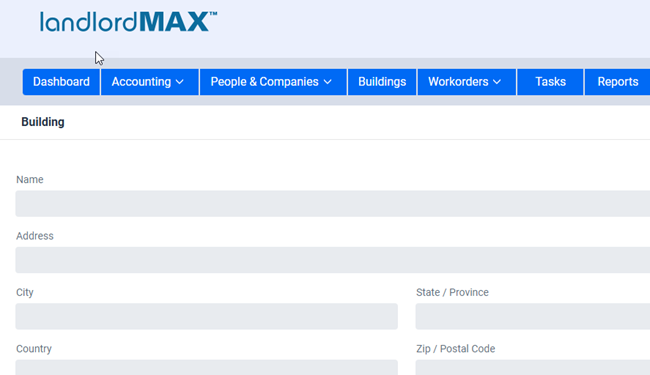Image resolution: width=650 pixels, height=375 pixels.
Task: Click the Zip / Postal Code label
Action: pyautogui.click(x=456, y=348)
